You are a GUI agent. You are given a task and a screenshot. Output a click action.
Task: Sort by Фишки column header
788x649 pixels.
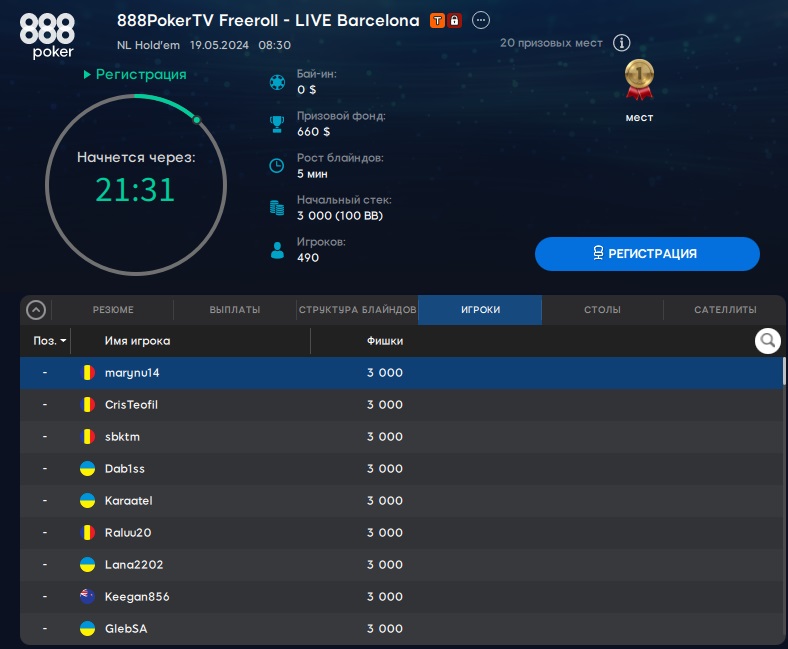384,341
